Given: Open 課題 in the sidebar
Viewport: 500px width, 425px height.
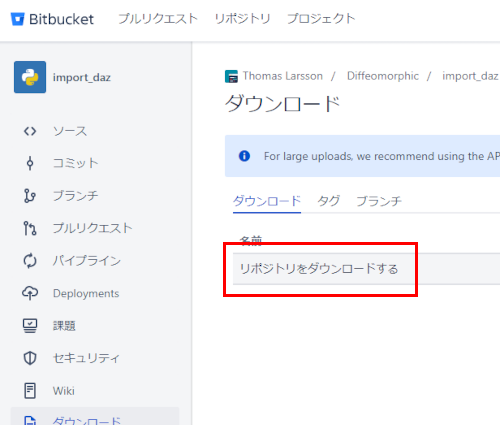Looking at the screenshot, I should coord(64,326).
